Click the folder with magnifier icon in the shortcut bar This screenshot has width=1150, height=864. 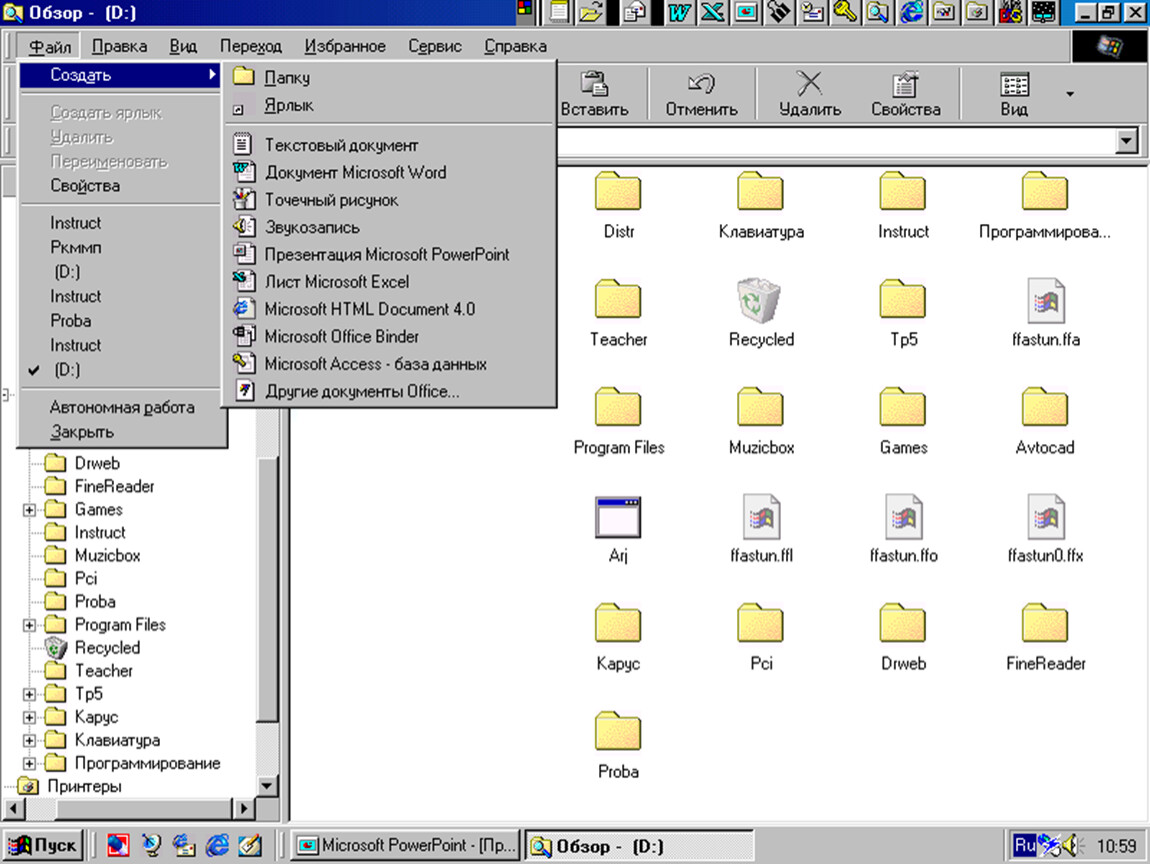click(x=878, y=12)
